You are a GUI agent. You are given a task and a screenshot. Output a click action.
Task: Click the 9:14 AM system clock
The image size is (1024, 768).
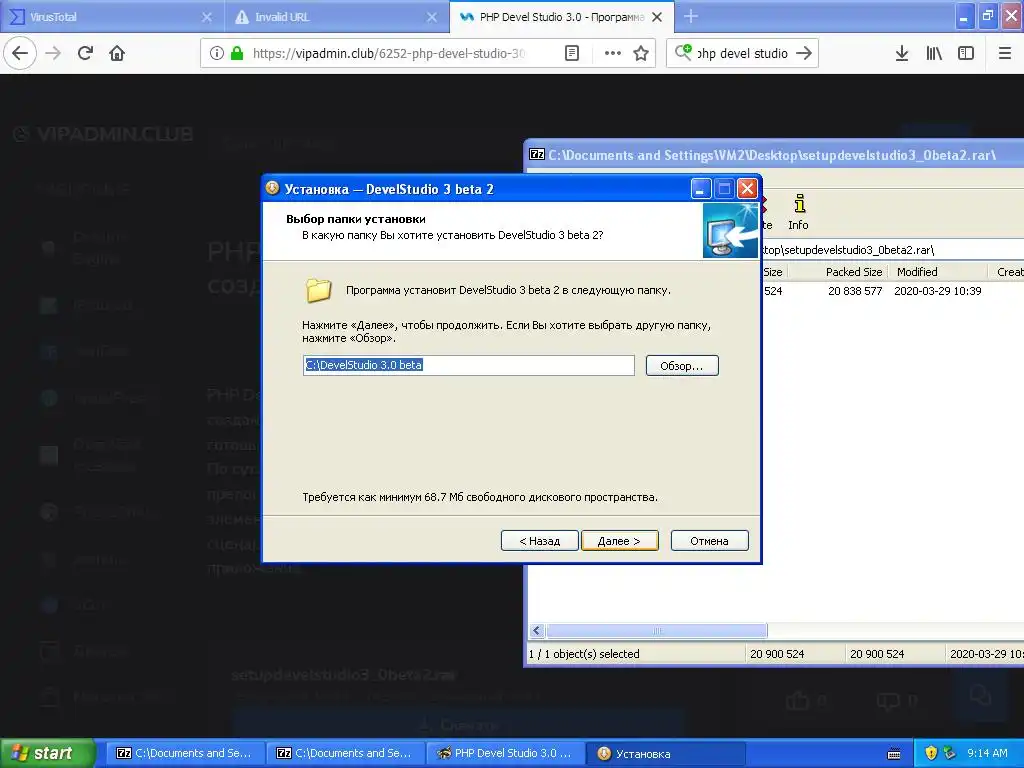tap(987, 753)
